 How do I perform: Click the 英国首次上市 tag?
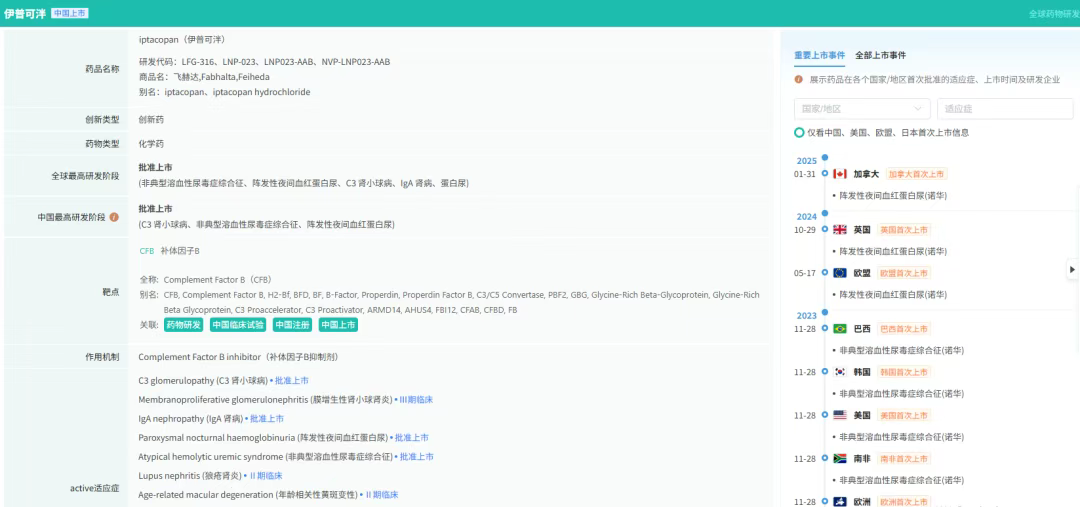pyautogui.click(x=904, y=229)
